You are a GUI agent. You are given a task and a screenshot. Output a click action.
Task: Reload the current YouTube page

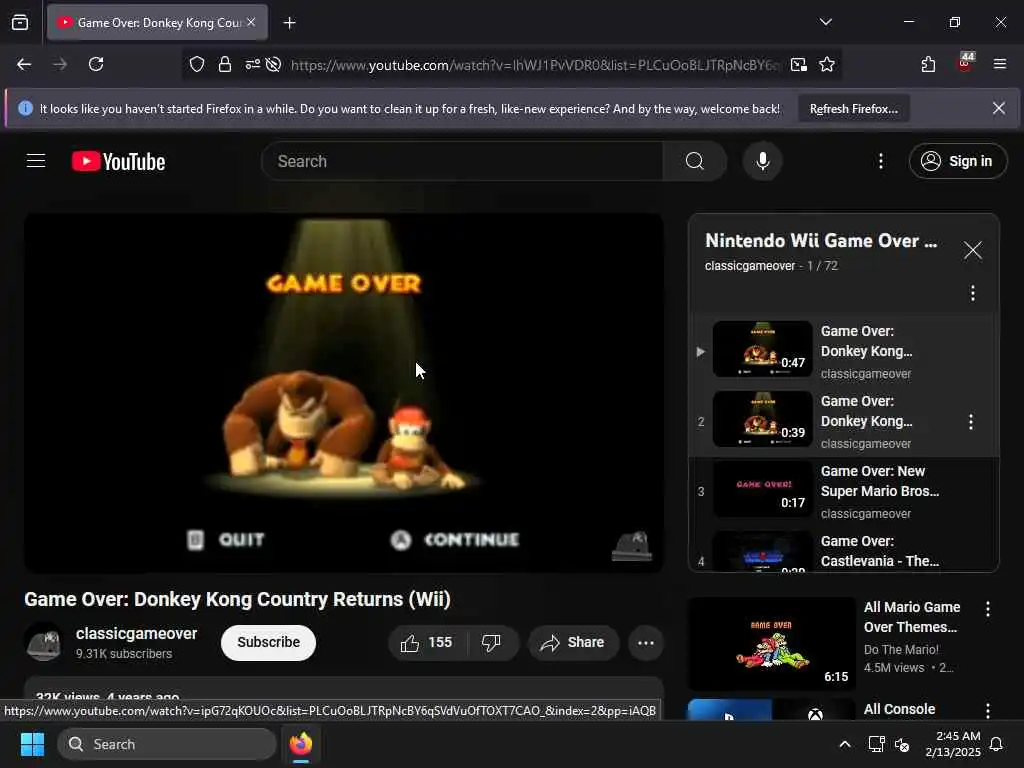pos(96,64)
